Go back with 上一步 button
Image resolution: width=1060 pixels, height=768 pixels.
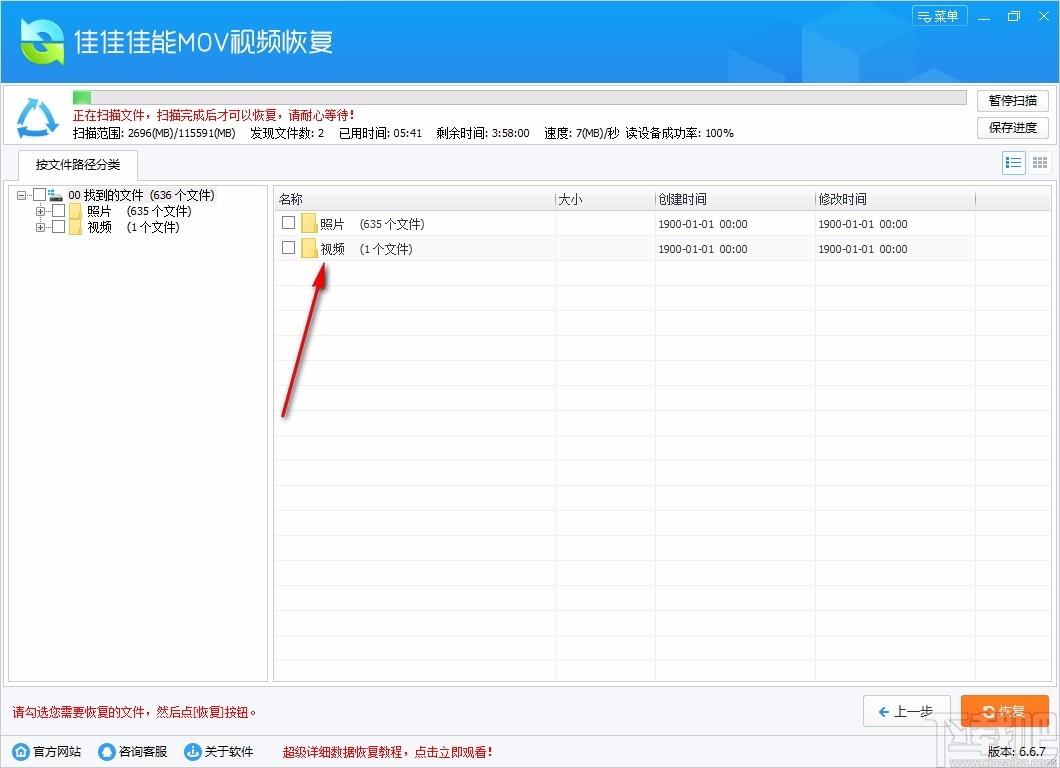(907, 711)
